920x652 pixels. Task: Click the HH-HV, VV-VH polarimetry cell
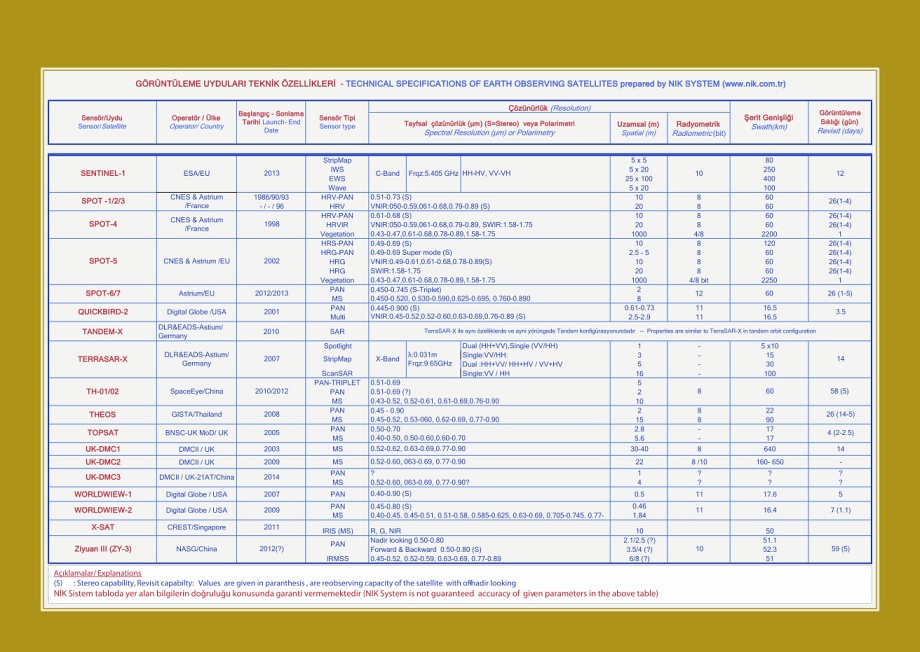pyautogui.click(x=486, y=174)
